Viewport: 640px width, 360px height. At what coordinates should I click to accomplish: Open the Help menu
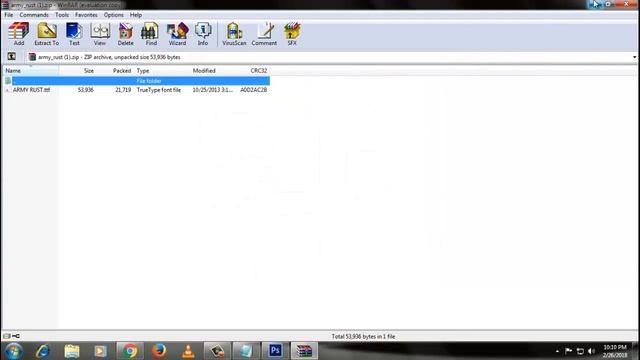[x=136, y=15]
